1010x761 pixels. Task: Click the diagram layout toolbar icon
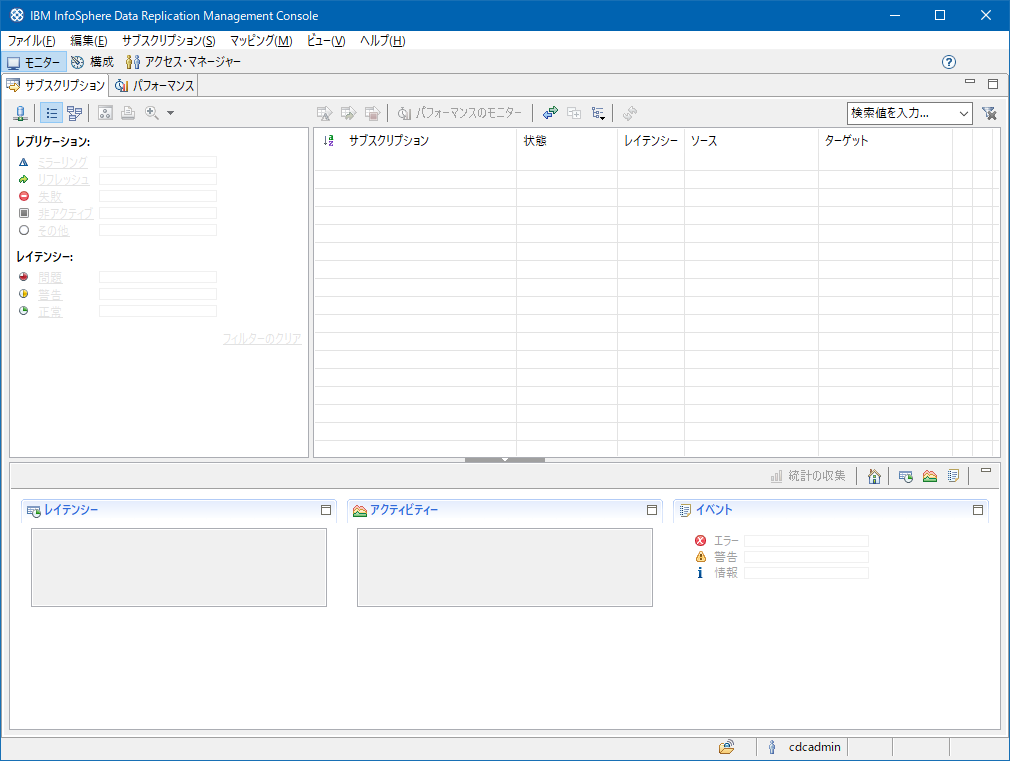click(105, 113)
